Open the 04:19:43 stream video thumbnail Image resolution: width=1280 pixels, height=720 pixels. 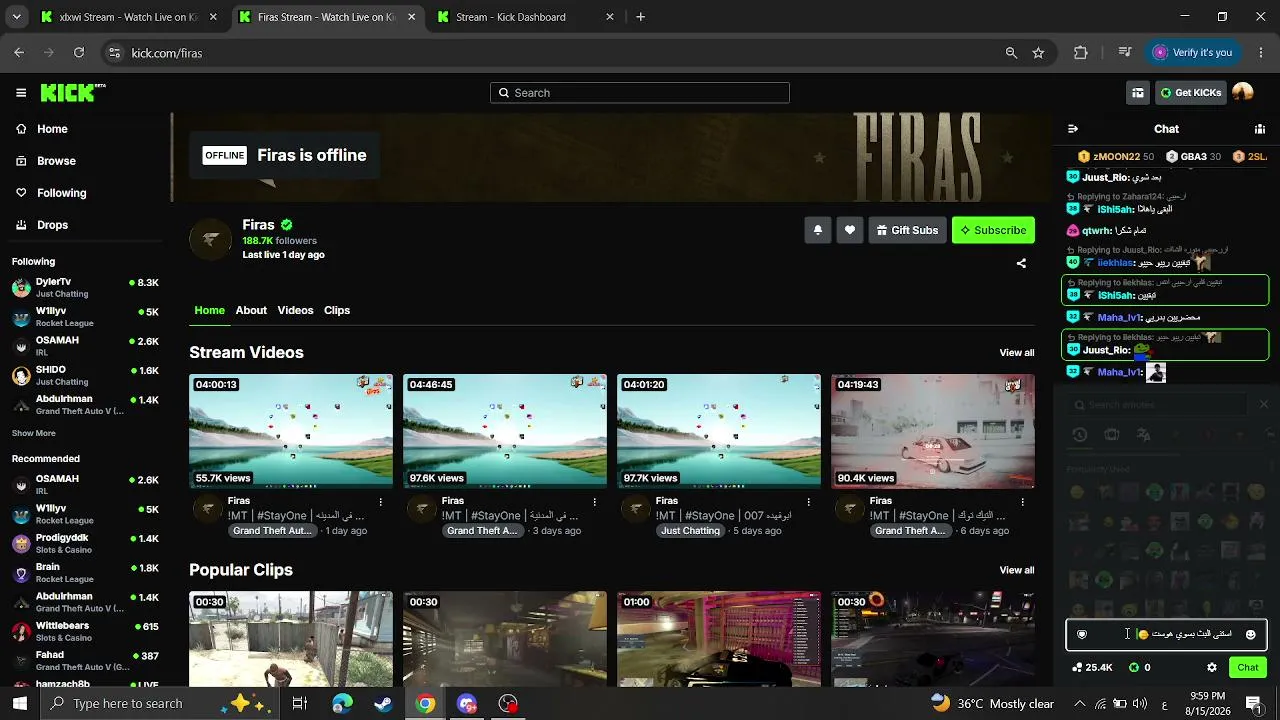coord(933,431)
